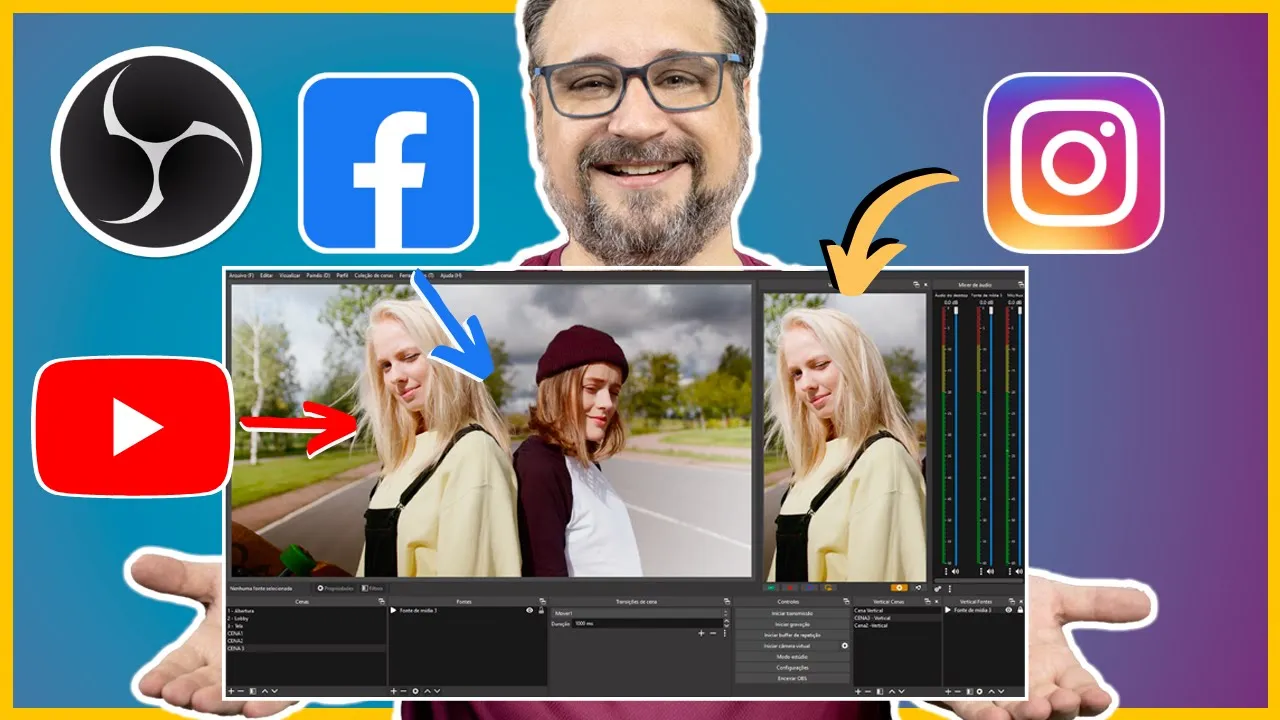The height and width of the screenshot is (720, 1280).
Task: Open source Filtros button
Action: [372, 588]
